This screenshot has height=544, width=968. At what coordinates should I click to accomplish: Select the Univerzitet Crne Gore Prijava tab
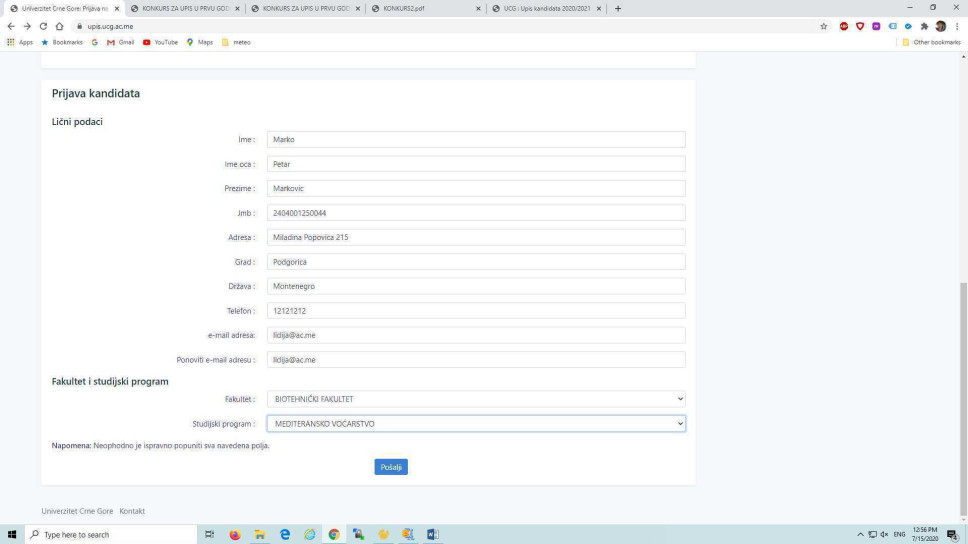64,9
